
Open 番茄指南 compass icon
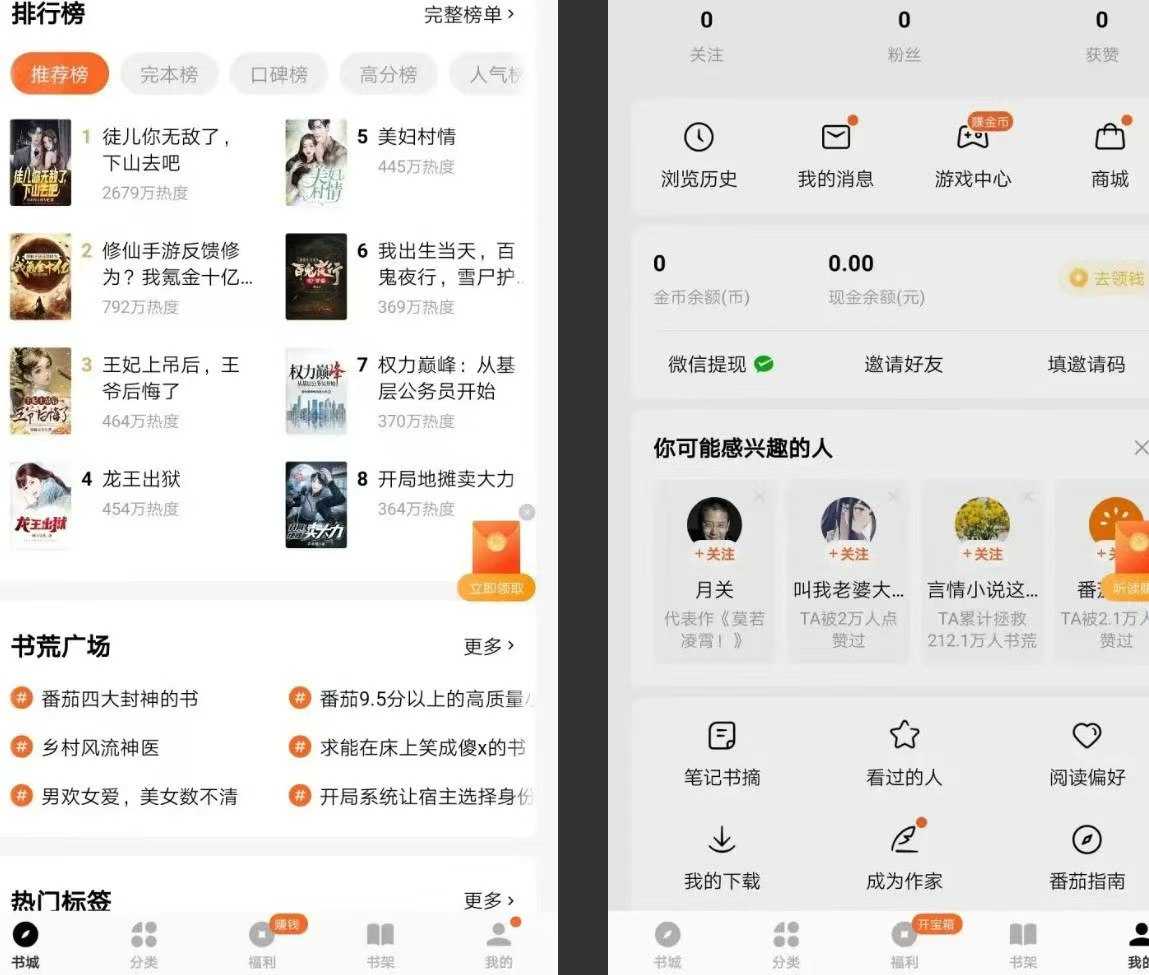point(1086,839)
